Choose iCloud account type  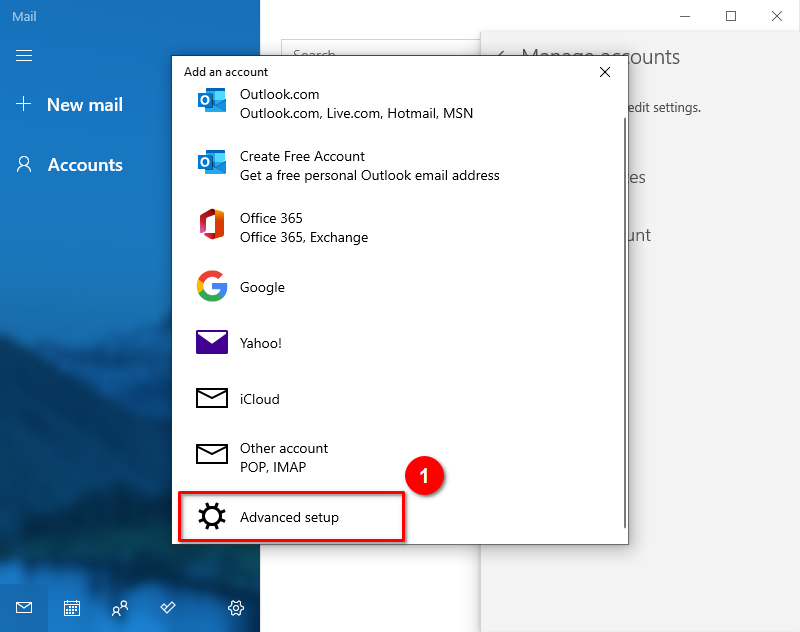398,399
